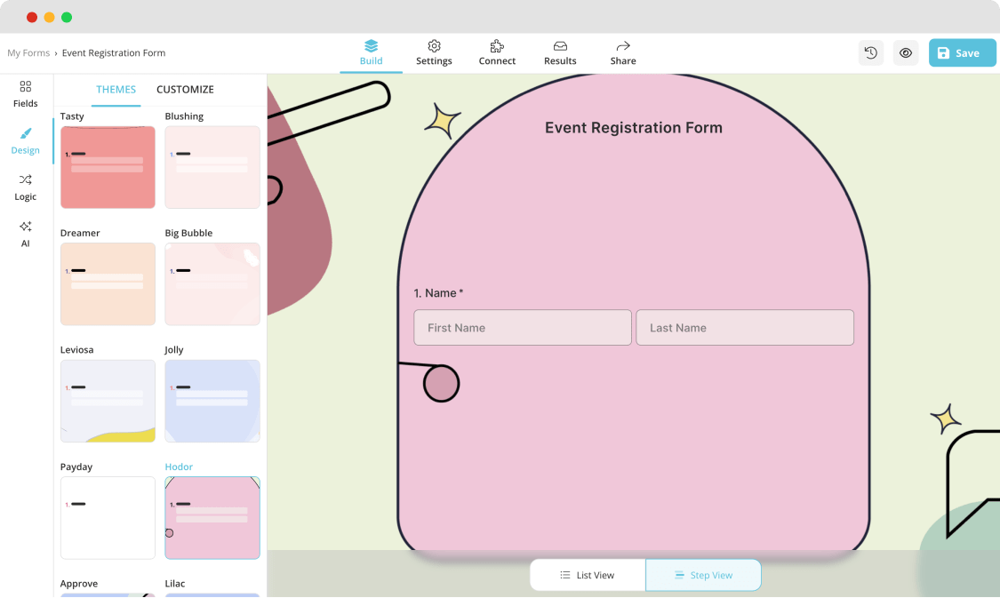Screen dimensions: 1000x598
Task: Choose the Jolly theme swatch
Action: pos(212,401)
